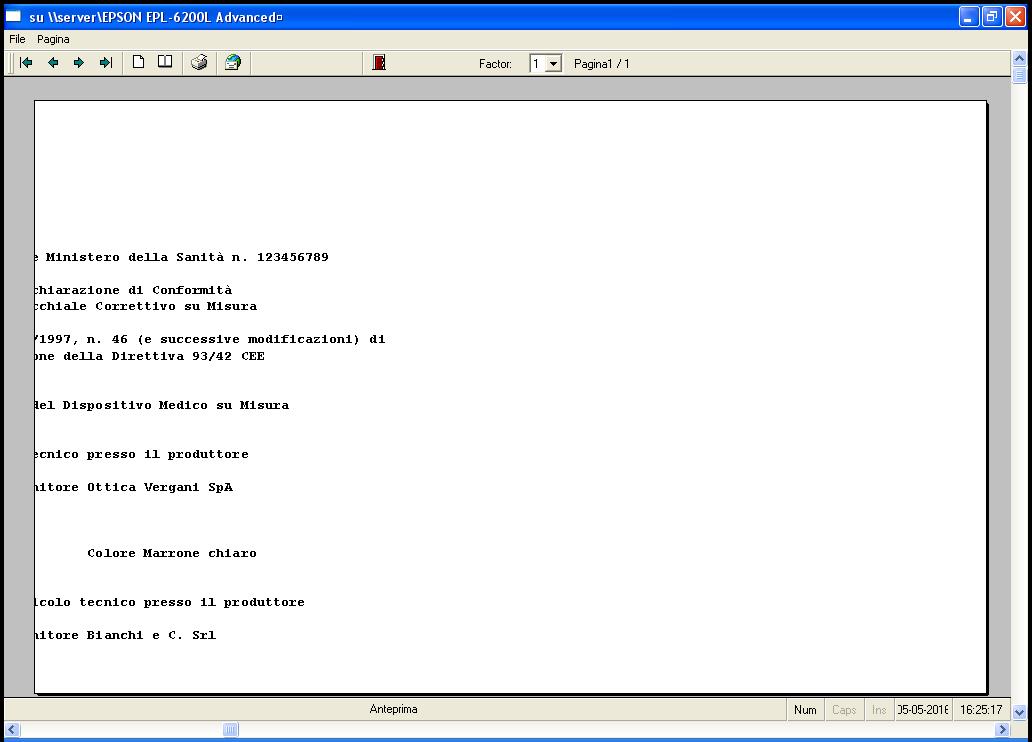The image size is (1032, 742).
Task: Click the '46 (e successive modificazioni)' line
Action: coord(236,340)
